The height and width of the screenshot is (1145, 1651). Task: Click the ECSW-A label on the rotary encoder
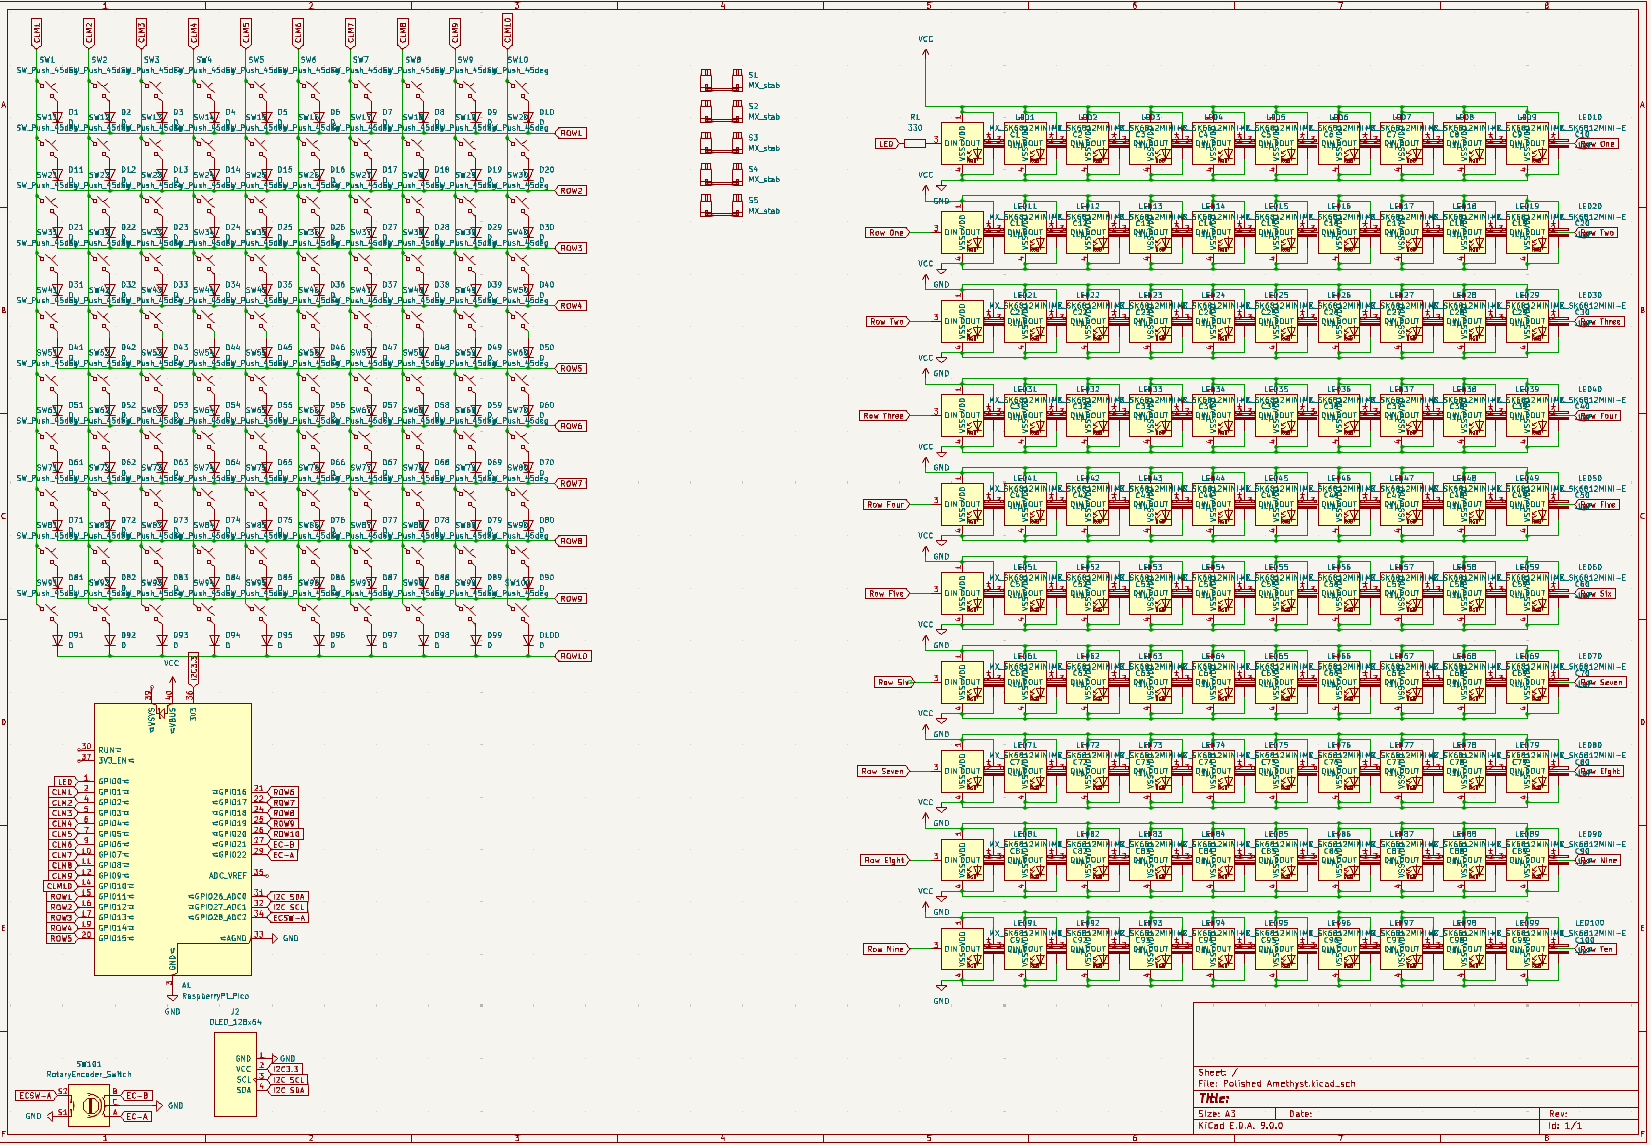[35, 1095]
